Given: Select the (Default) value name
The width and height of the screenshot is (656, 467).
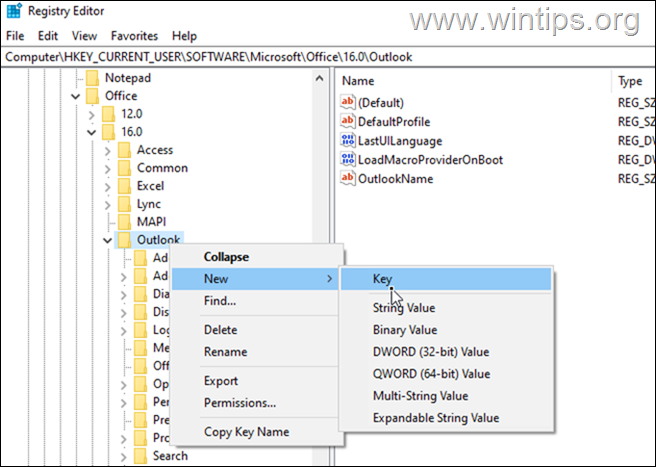Looking at the screenshot, I should coord(381,103).
